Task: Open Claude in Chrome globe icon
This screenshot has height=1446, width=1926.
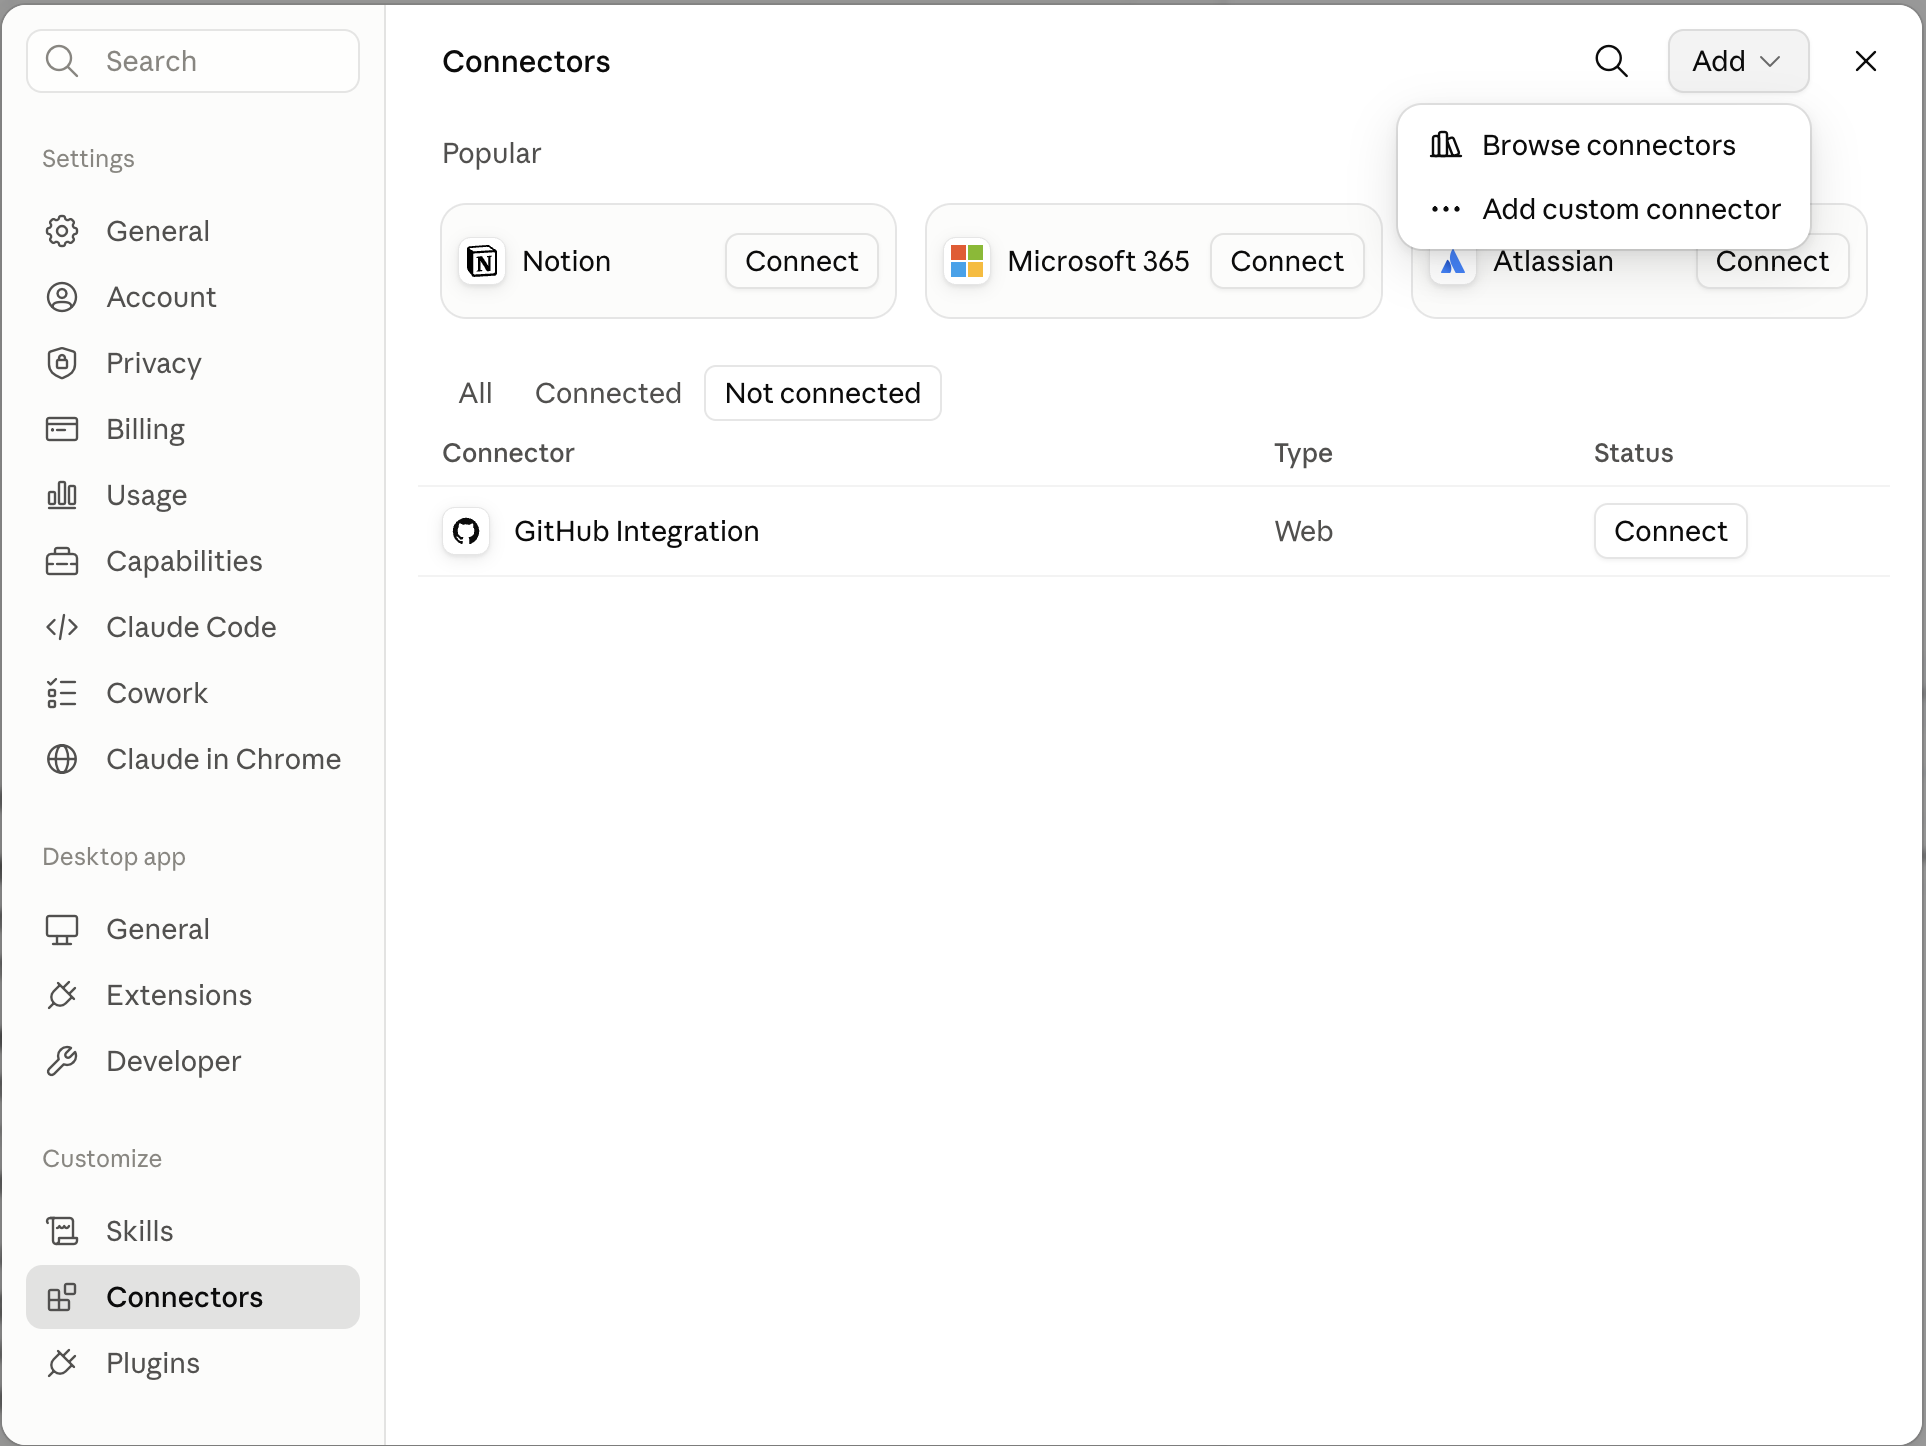Action: [62, 759]
